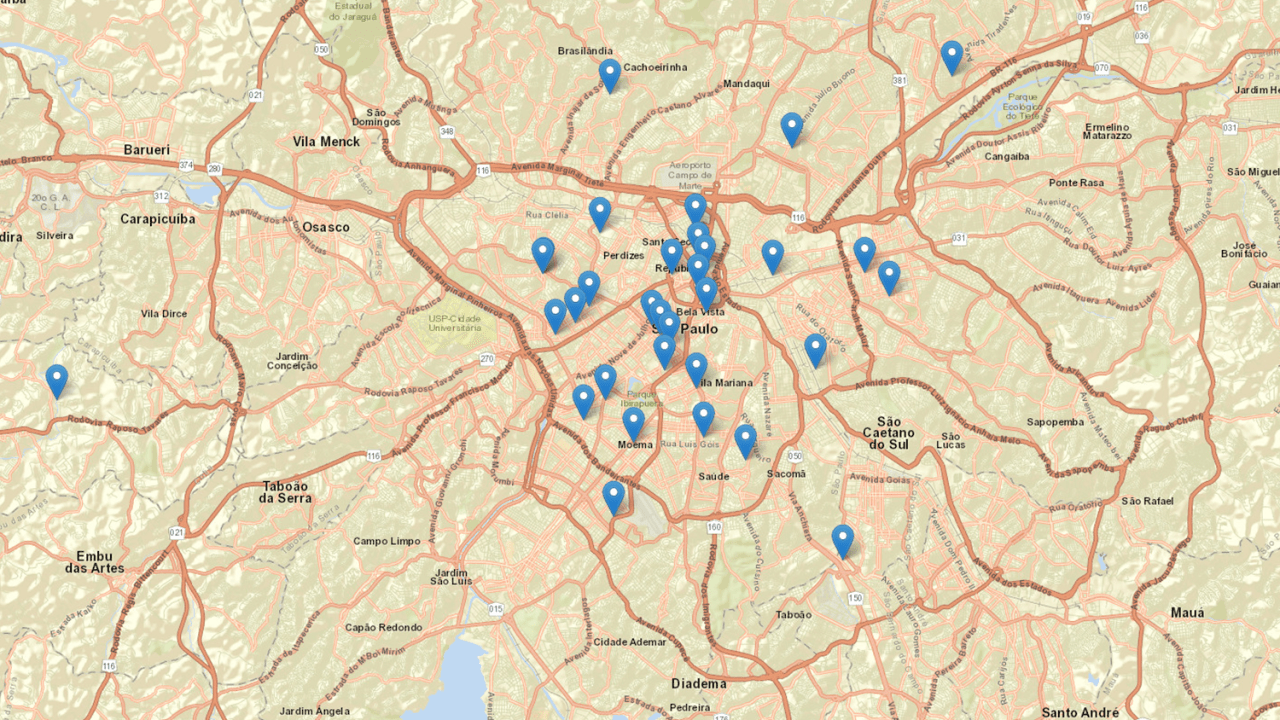Image resolution: width=1280 pixels, height=720 pixels.
Task: Click the pin just below Campo de Marte
Action: click(695, 210)
